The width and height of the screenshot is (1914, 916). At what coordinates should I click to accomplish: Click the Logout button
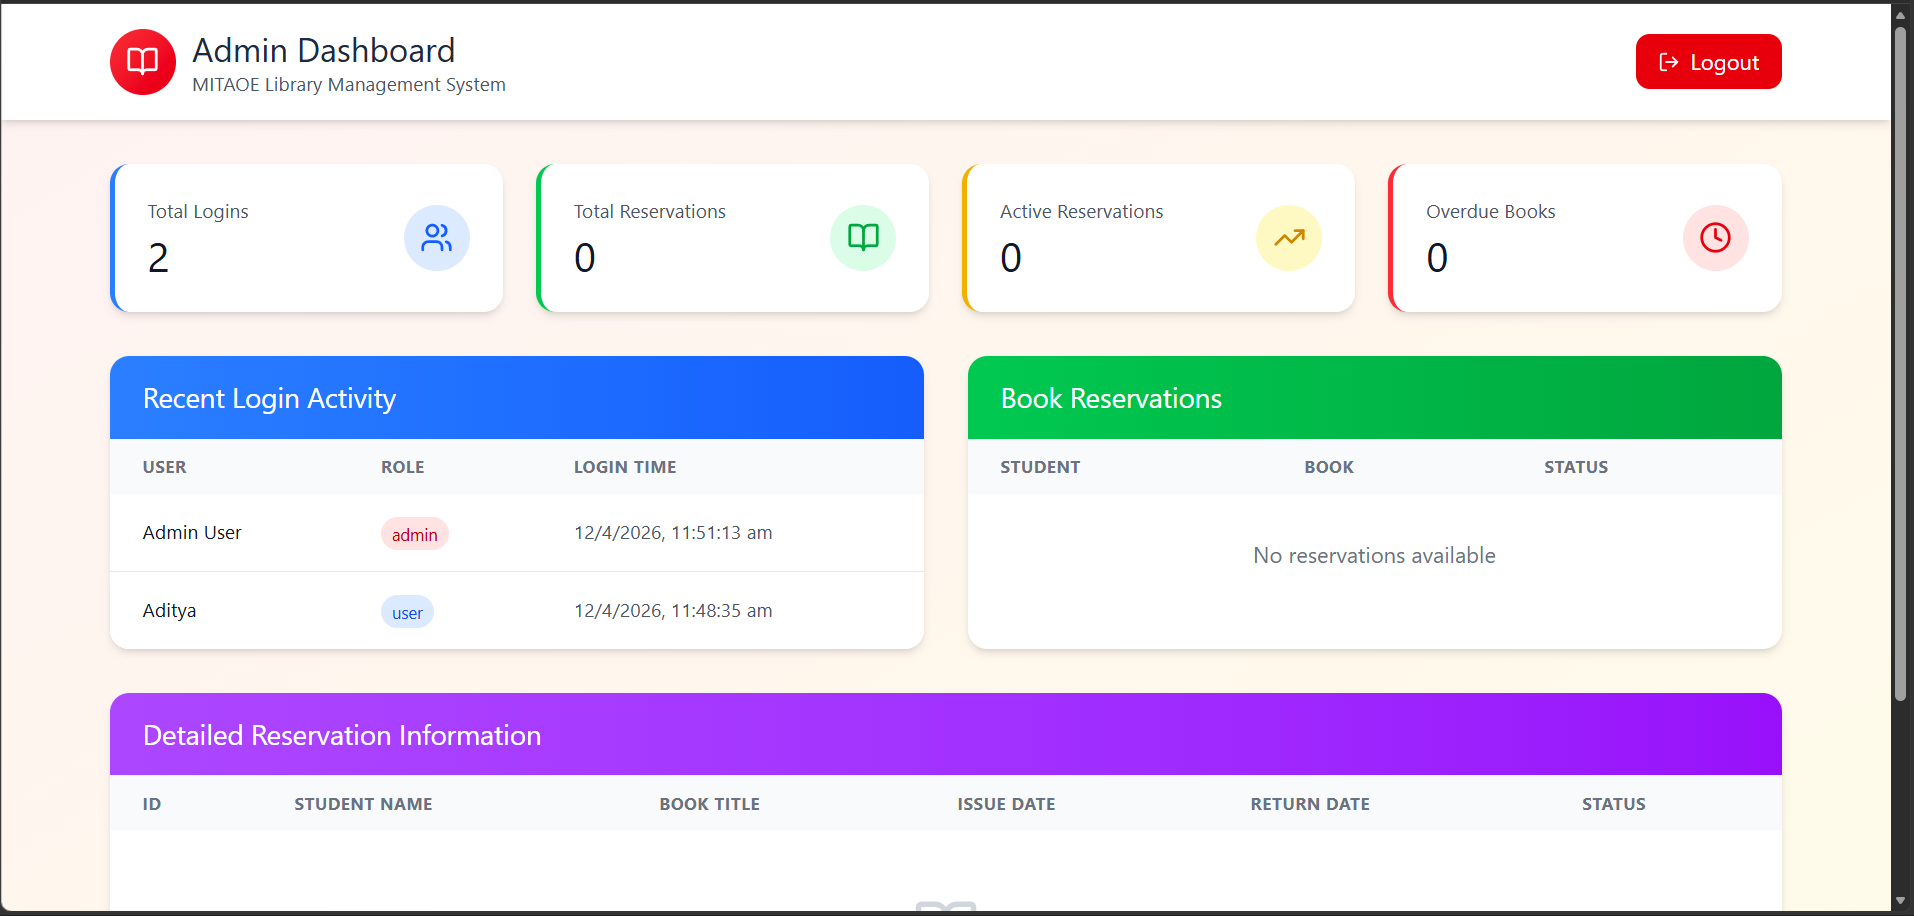tap(1708, 62)
